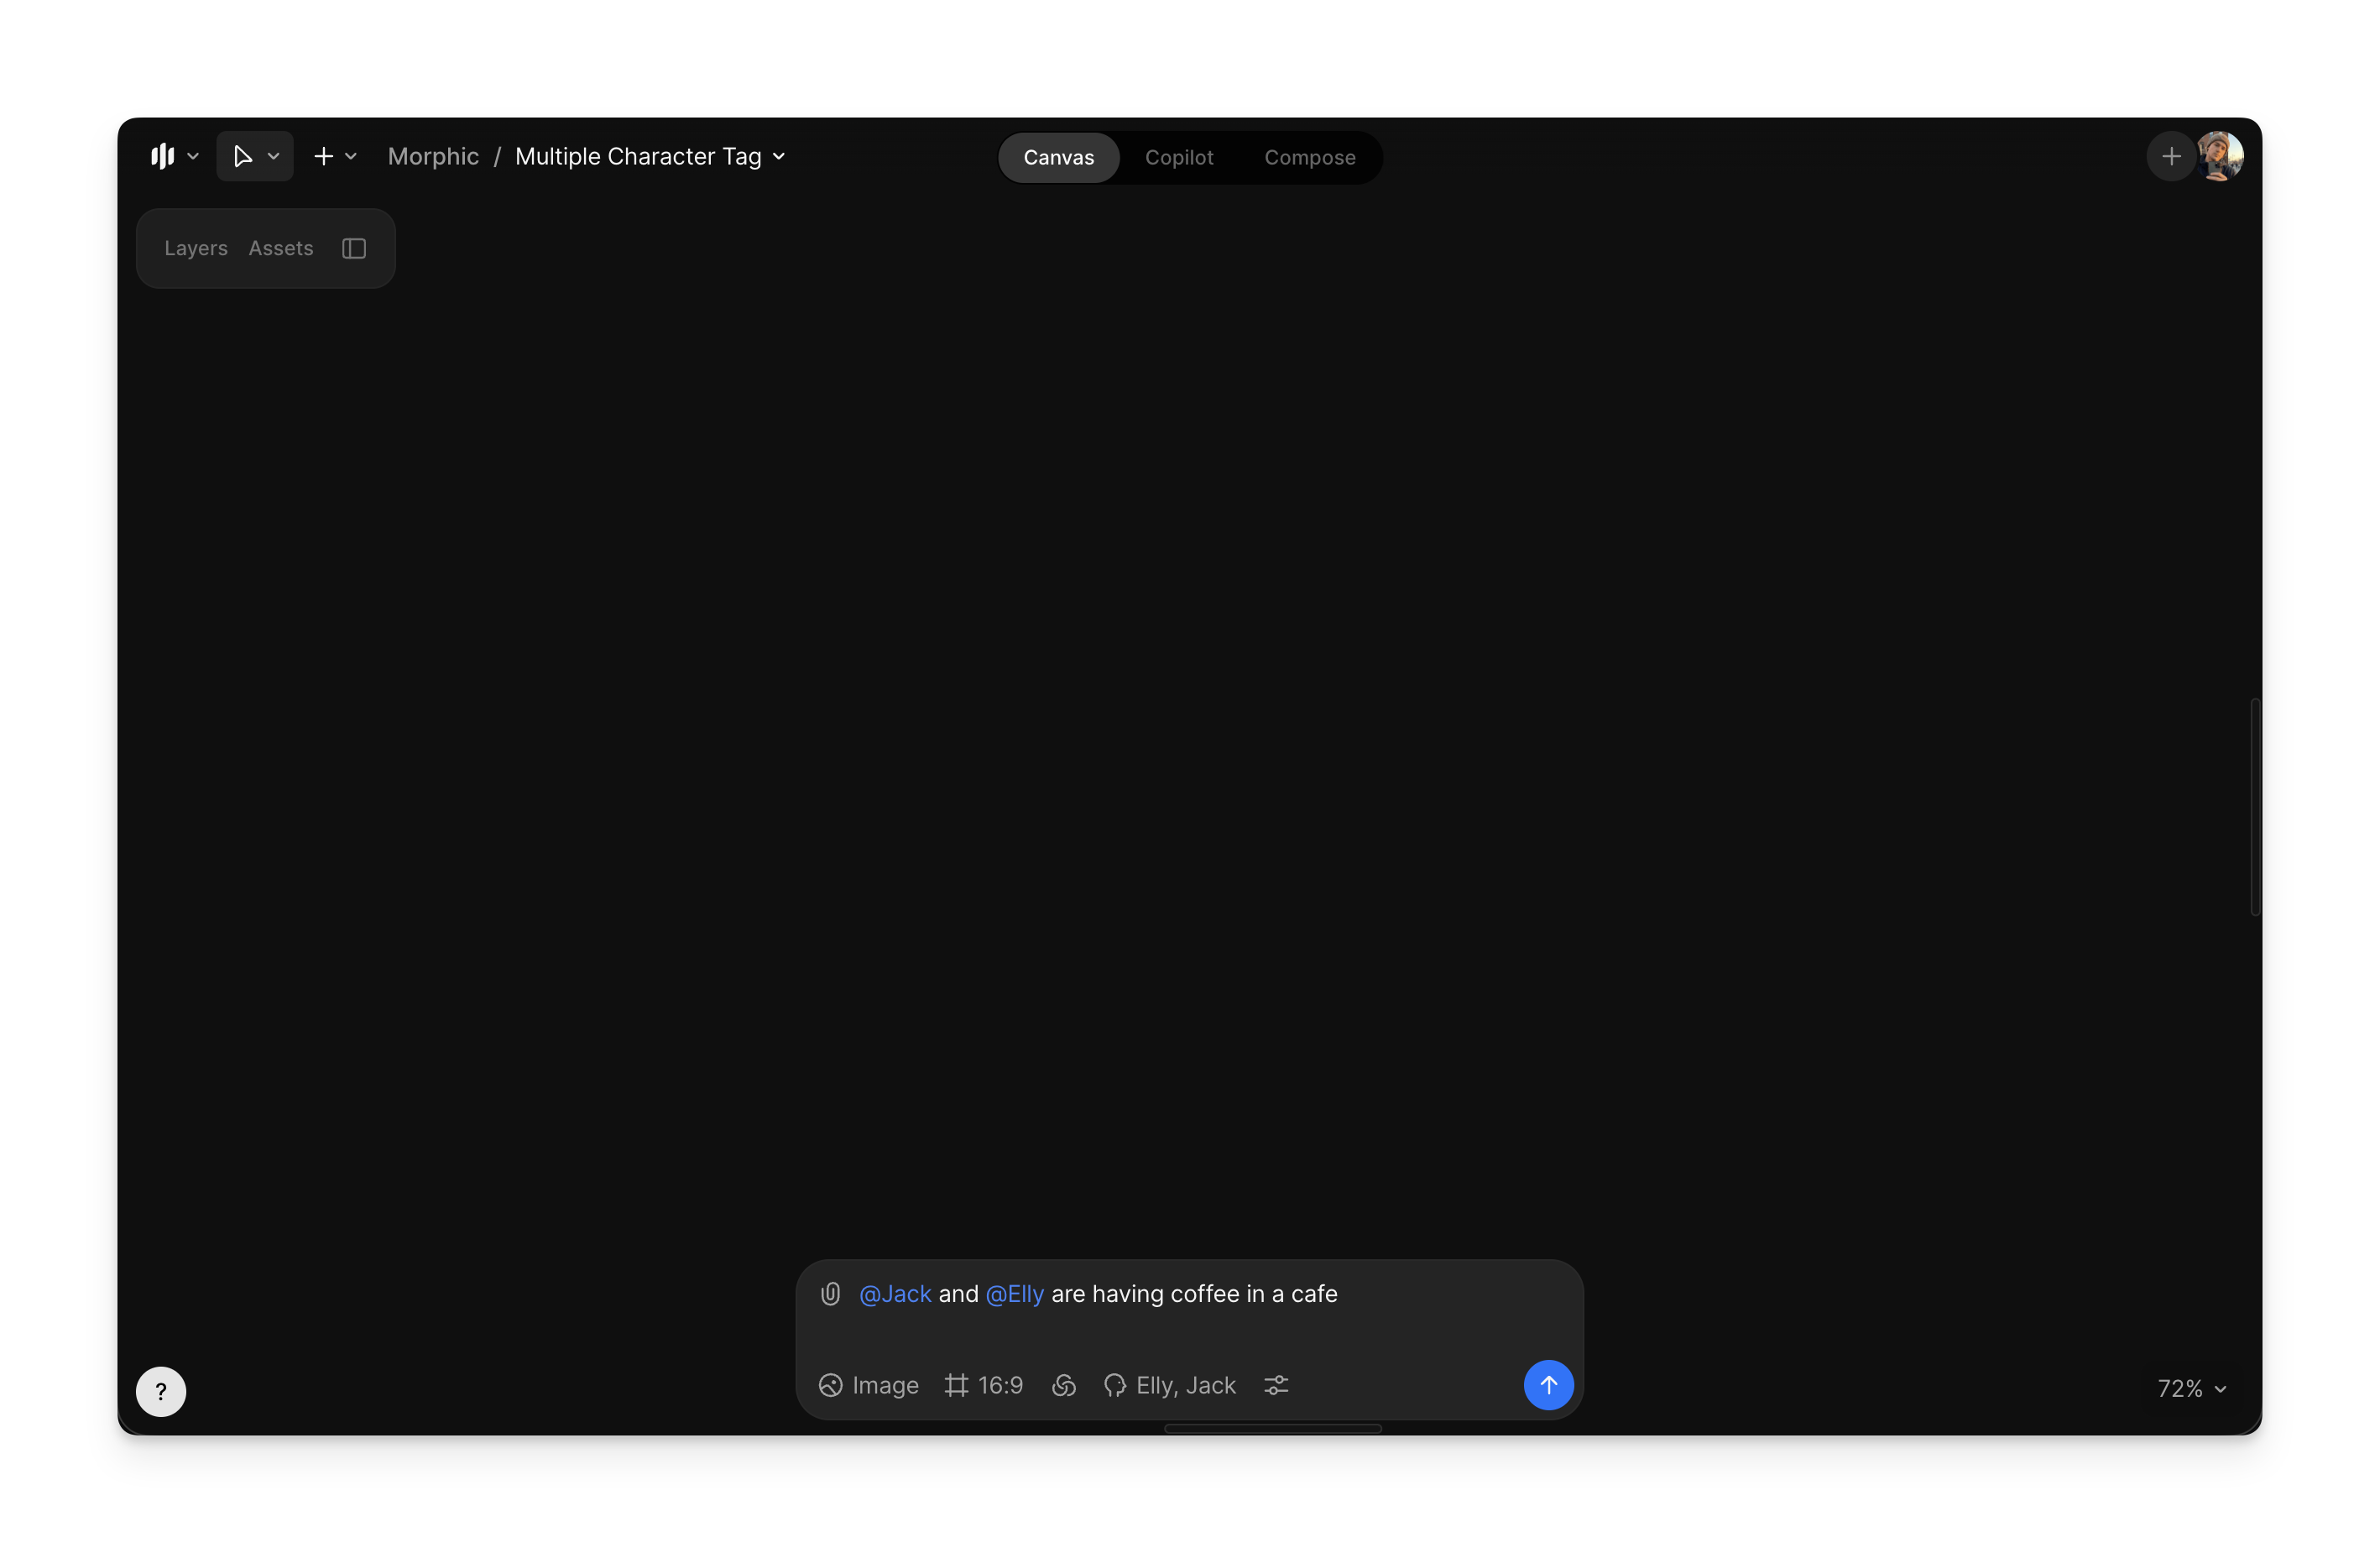This screenshot has width=2380, height=1553.
Task: Click the plus add-element icon in toolbar
Action: point(323,156)
